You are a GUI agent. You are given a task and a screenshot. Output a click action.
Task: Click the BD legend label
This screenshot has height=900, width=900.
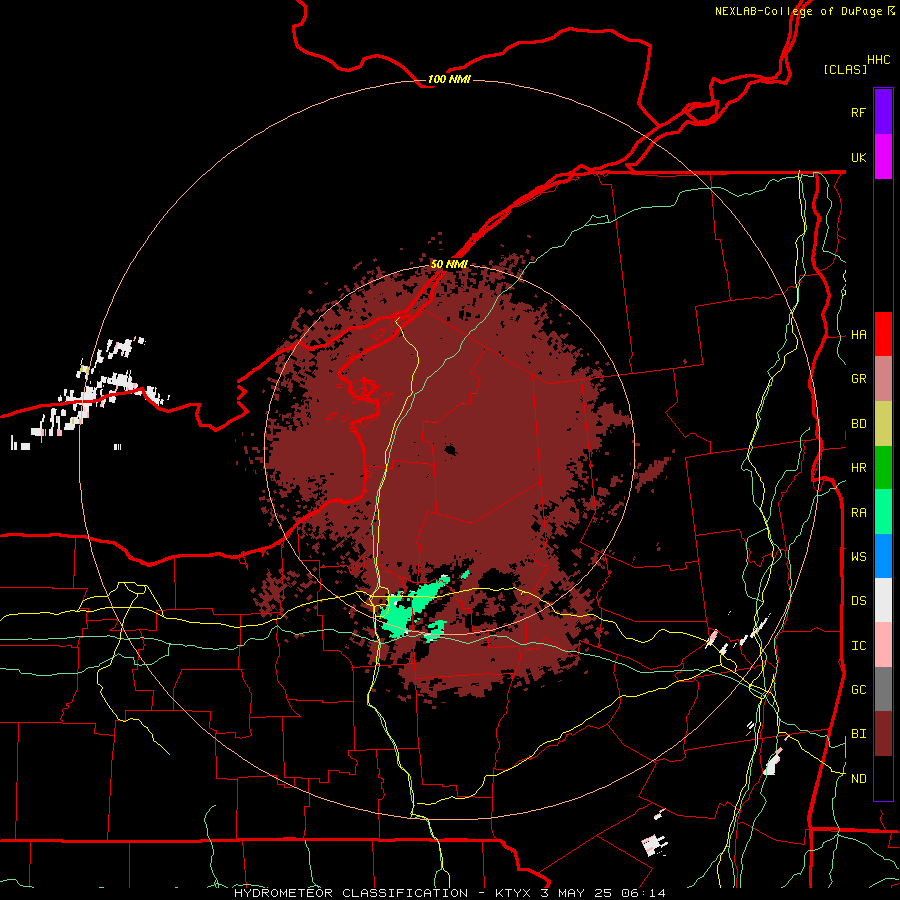pyautogui.click(x=858, y=424)
